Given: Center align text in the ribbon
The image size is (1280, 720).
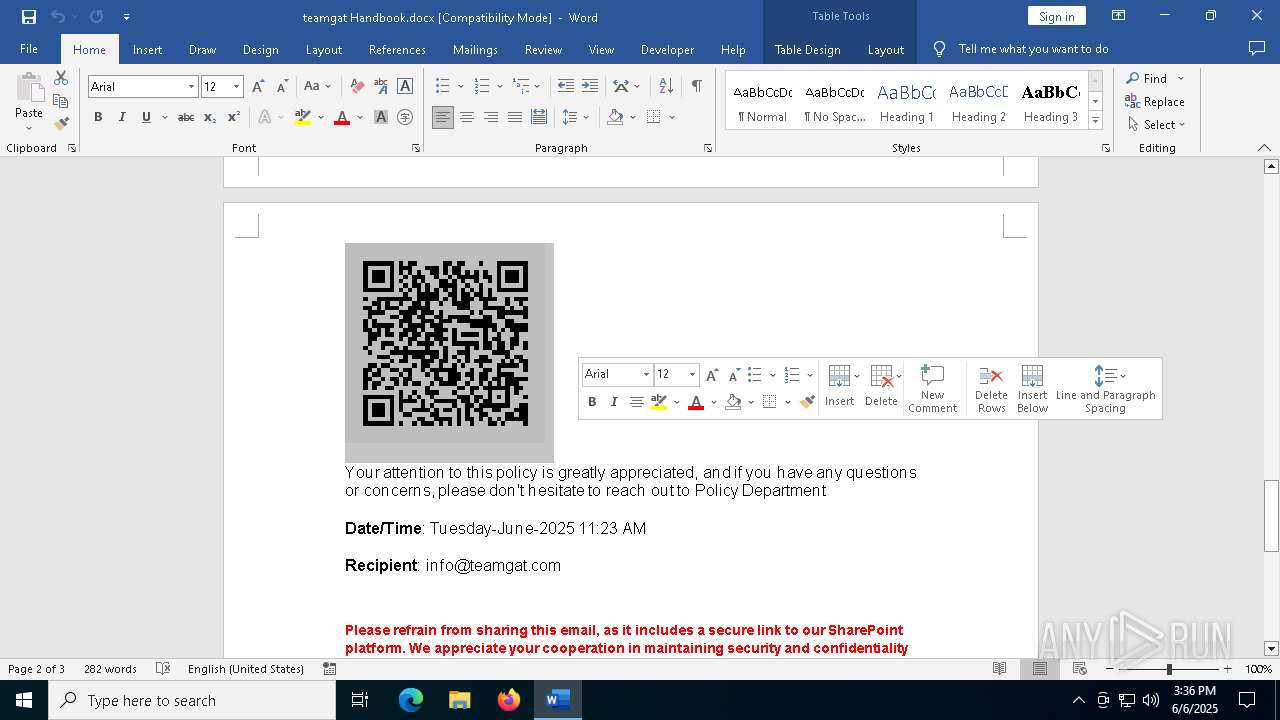Looking at the screenshot, I should click(x=467, y=117).
